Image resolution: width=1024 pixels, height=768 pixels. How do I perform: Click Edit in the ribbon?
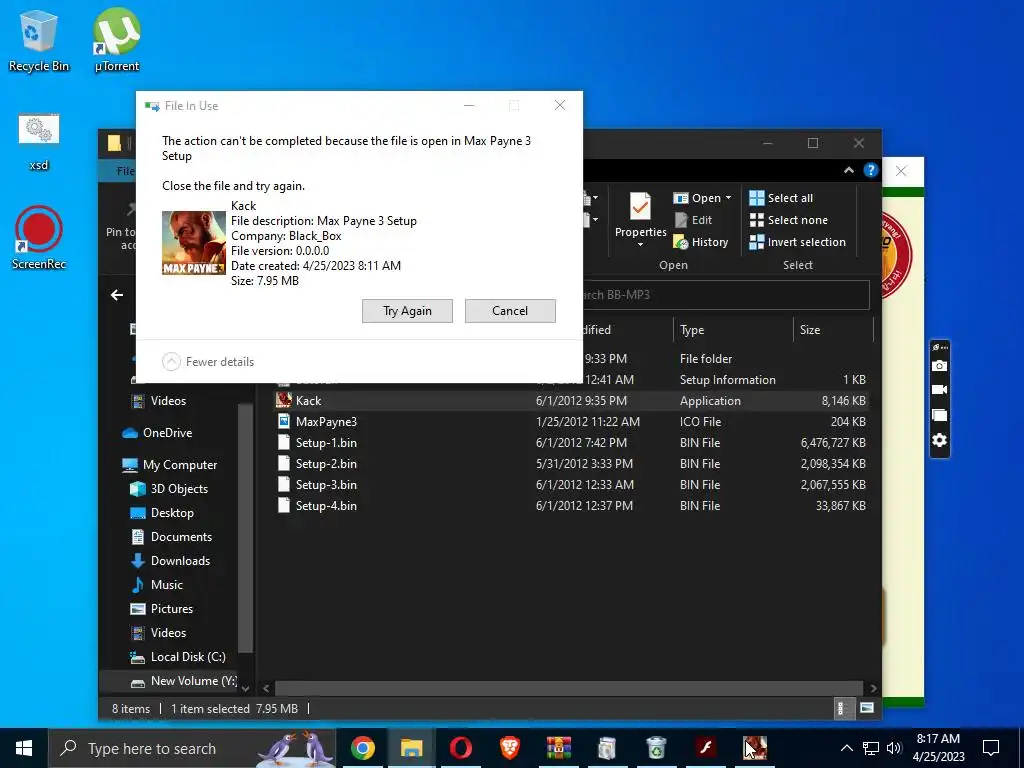[694, 220]
